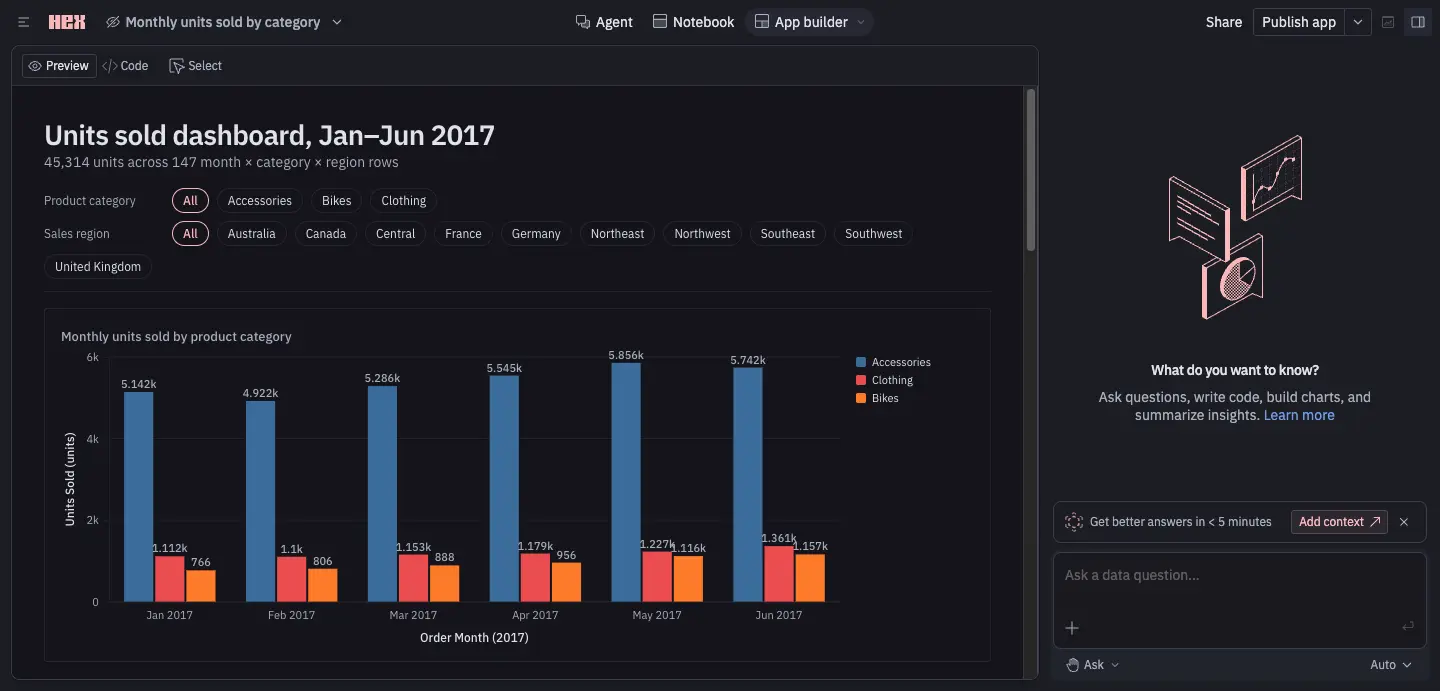Click Add context button
1440x691 pixels.
pos(1339,522)
